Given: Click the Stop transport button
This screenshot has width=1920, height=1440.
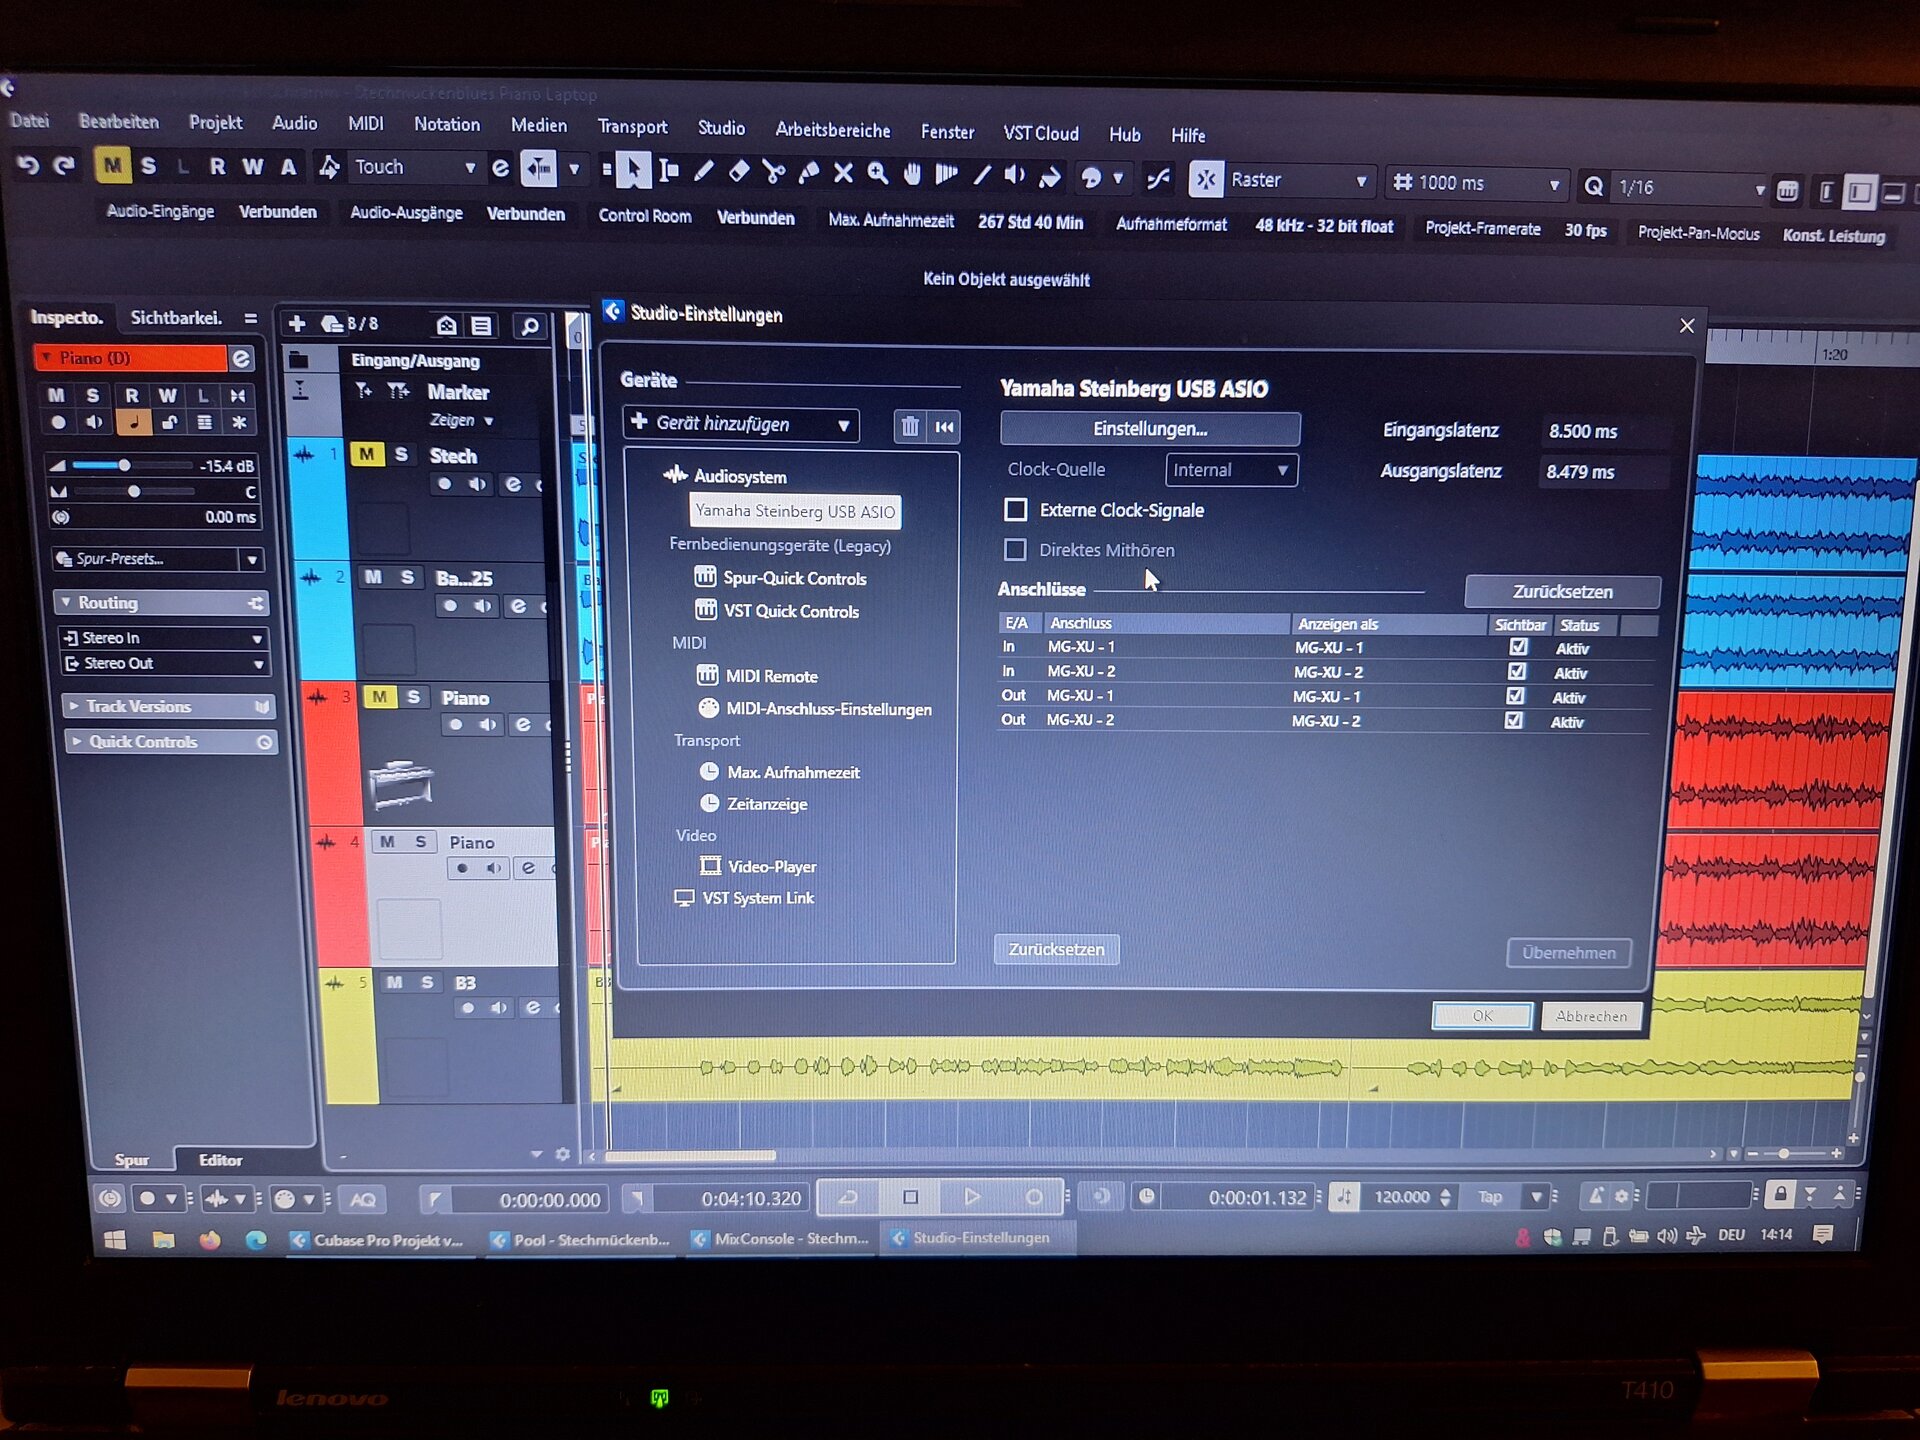Looking at the screenshot, I should click(x=910, y=1197).
